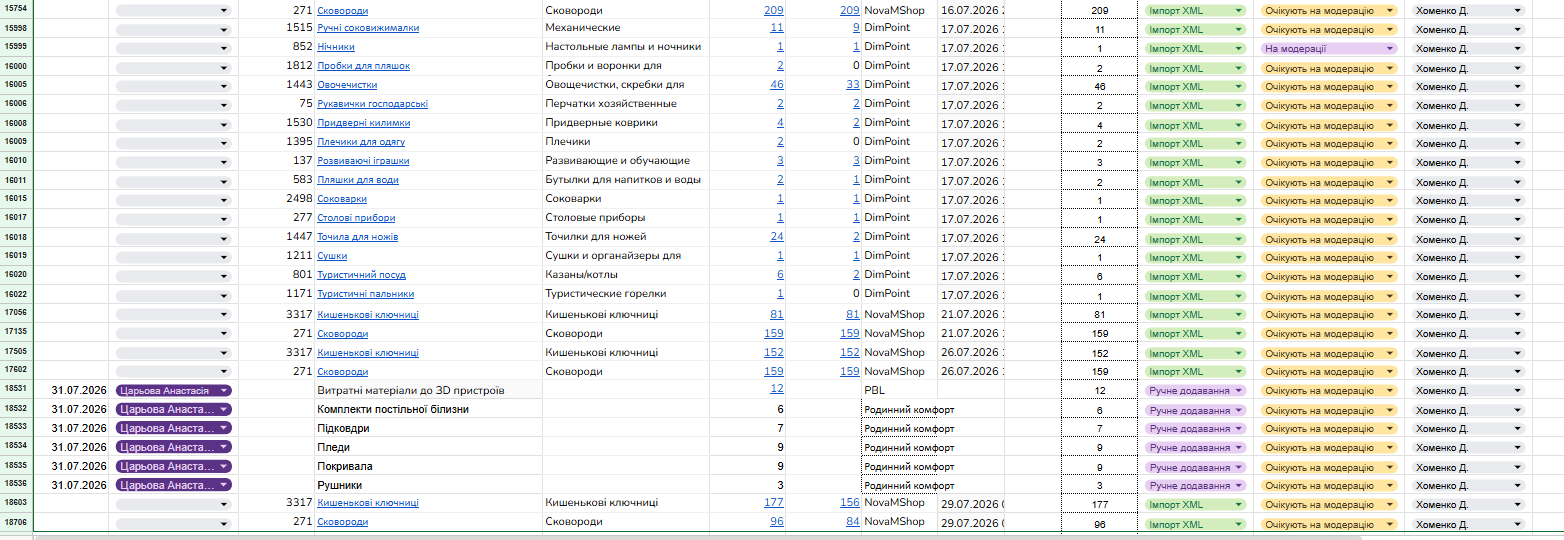Select the 'NovaMShop' cell in row 17602
The width and height of the screenshot is (1564, 540).
[x=899, y=371]
